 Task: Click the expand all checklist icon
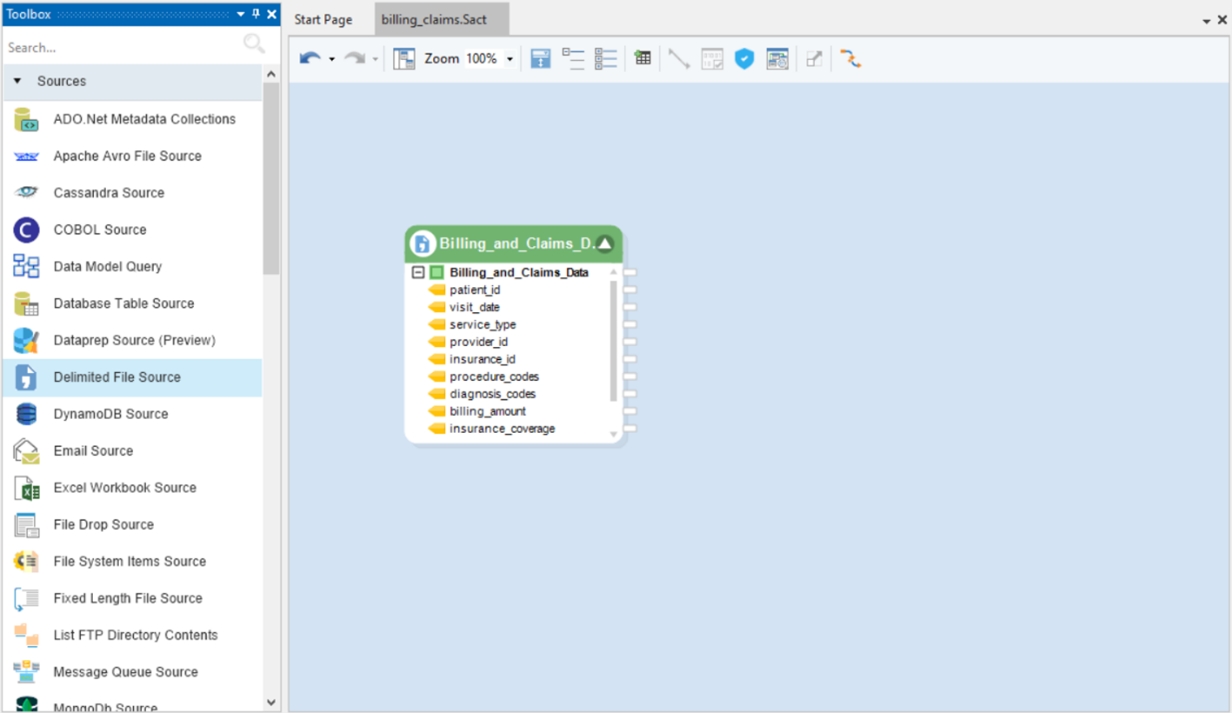tap(606, 59)
